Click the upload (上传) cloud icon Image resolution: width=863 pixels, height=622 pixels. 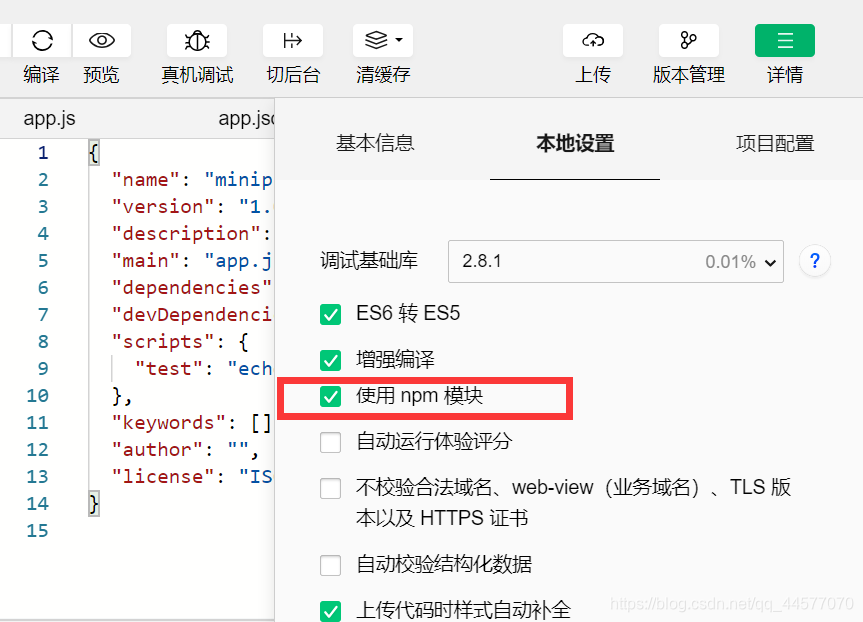point(593,40)
